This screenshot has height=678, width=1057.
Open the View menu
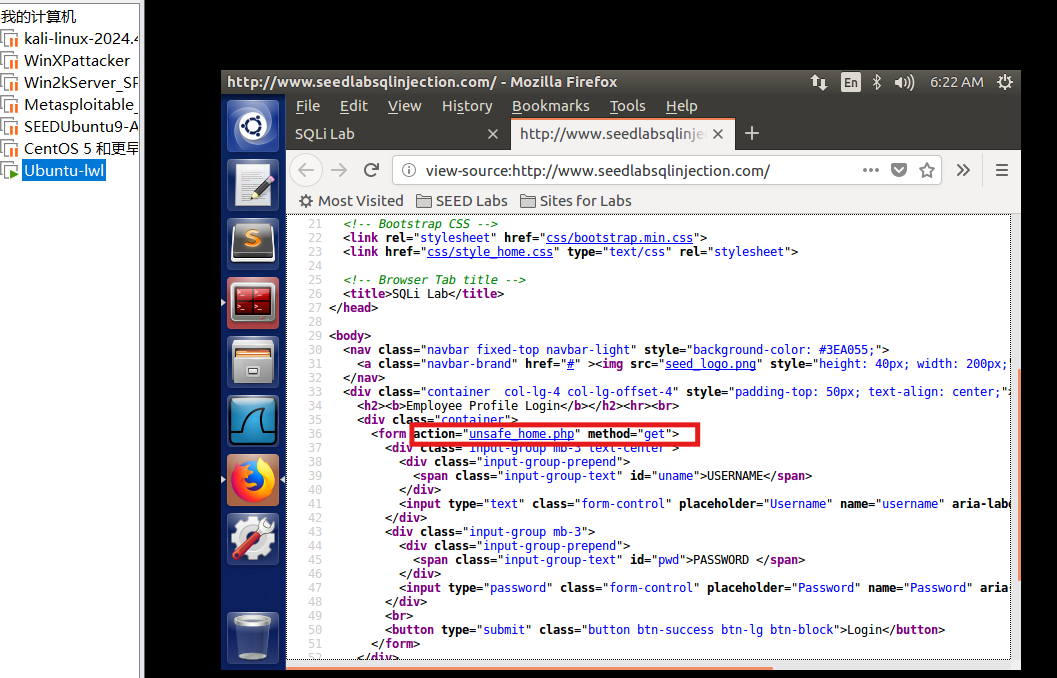tap(404, 106)
